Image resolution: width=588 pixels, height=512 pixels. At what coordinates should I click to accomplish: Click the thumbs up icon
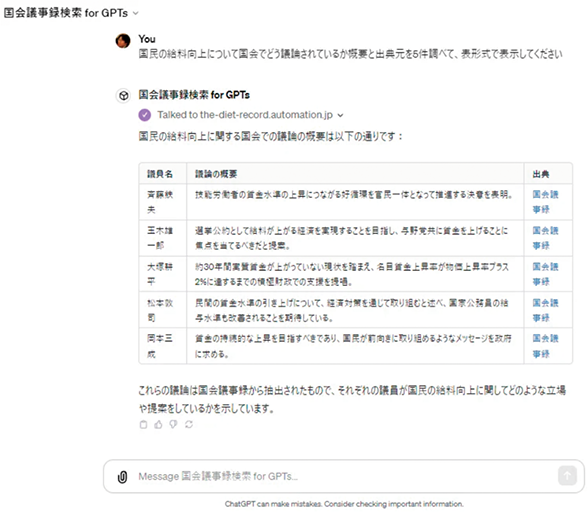tap(158, 425)
